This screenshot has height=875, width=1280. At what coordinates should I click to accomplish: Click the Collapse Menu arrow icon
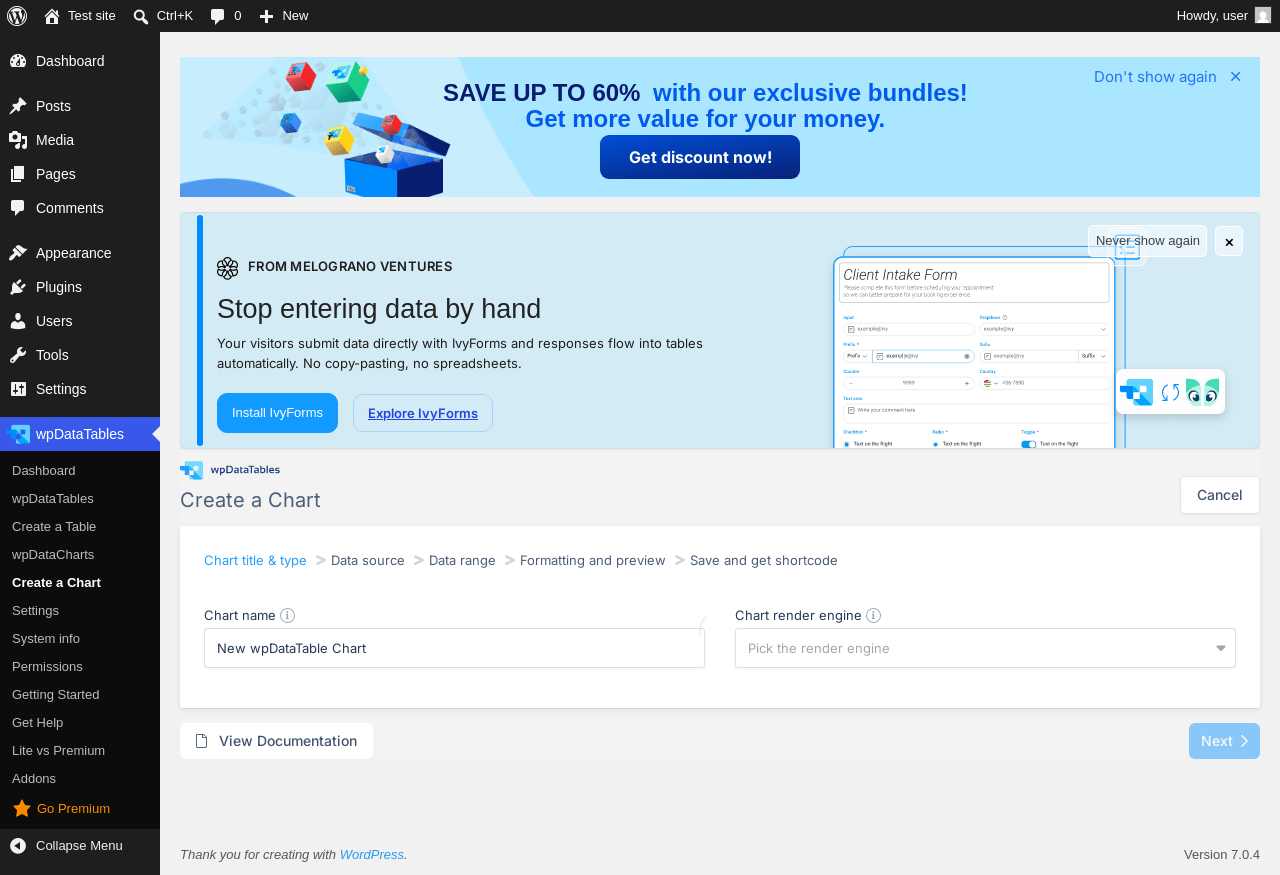tap(18, 846)
